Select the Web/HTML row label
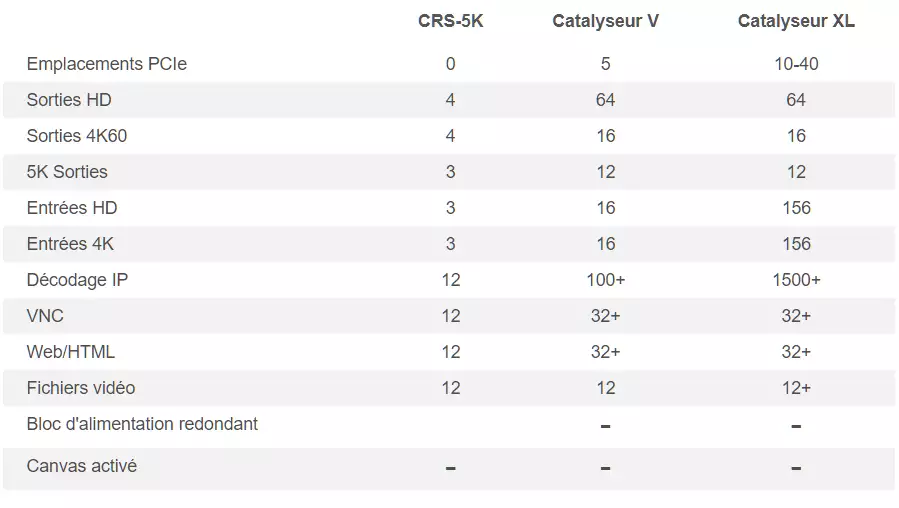This screenshot has height=508, width=899. (x=71, y=351)
